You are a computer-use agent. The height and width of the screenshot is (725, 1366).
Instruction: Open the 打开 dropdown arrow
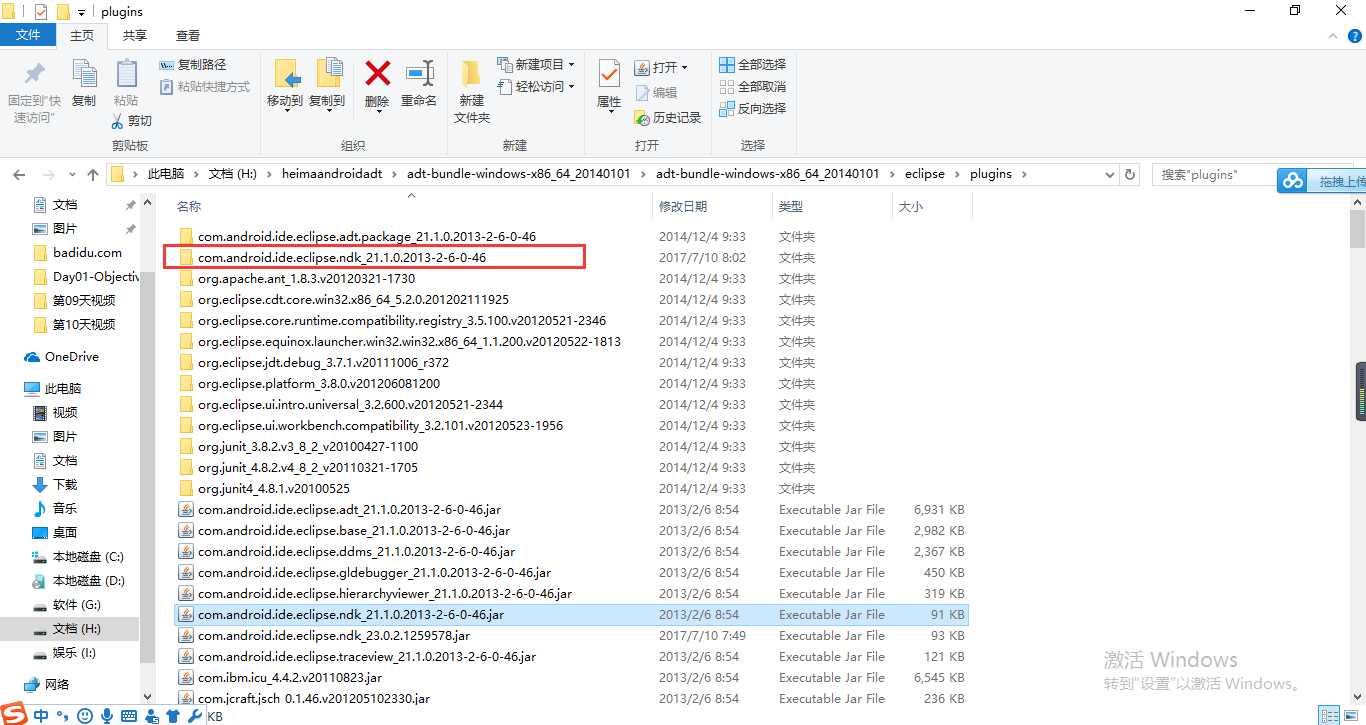(684, 68)
